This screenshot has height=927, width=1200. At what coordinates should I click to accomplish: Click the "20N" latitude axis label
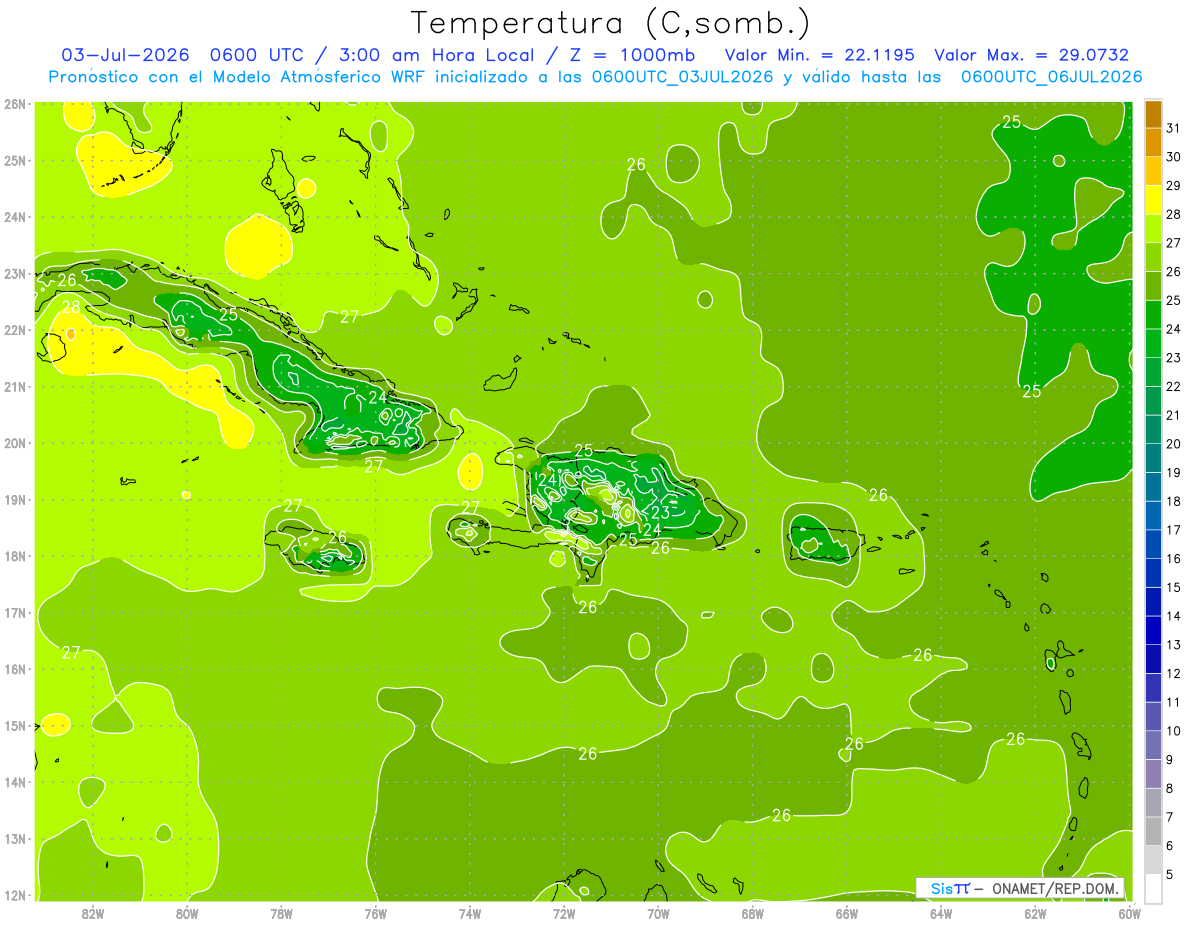tap(14, 443)
